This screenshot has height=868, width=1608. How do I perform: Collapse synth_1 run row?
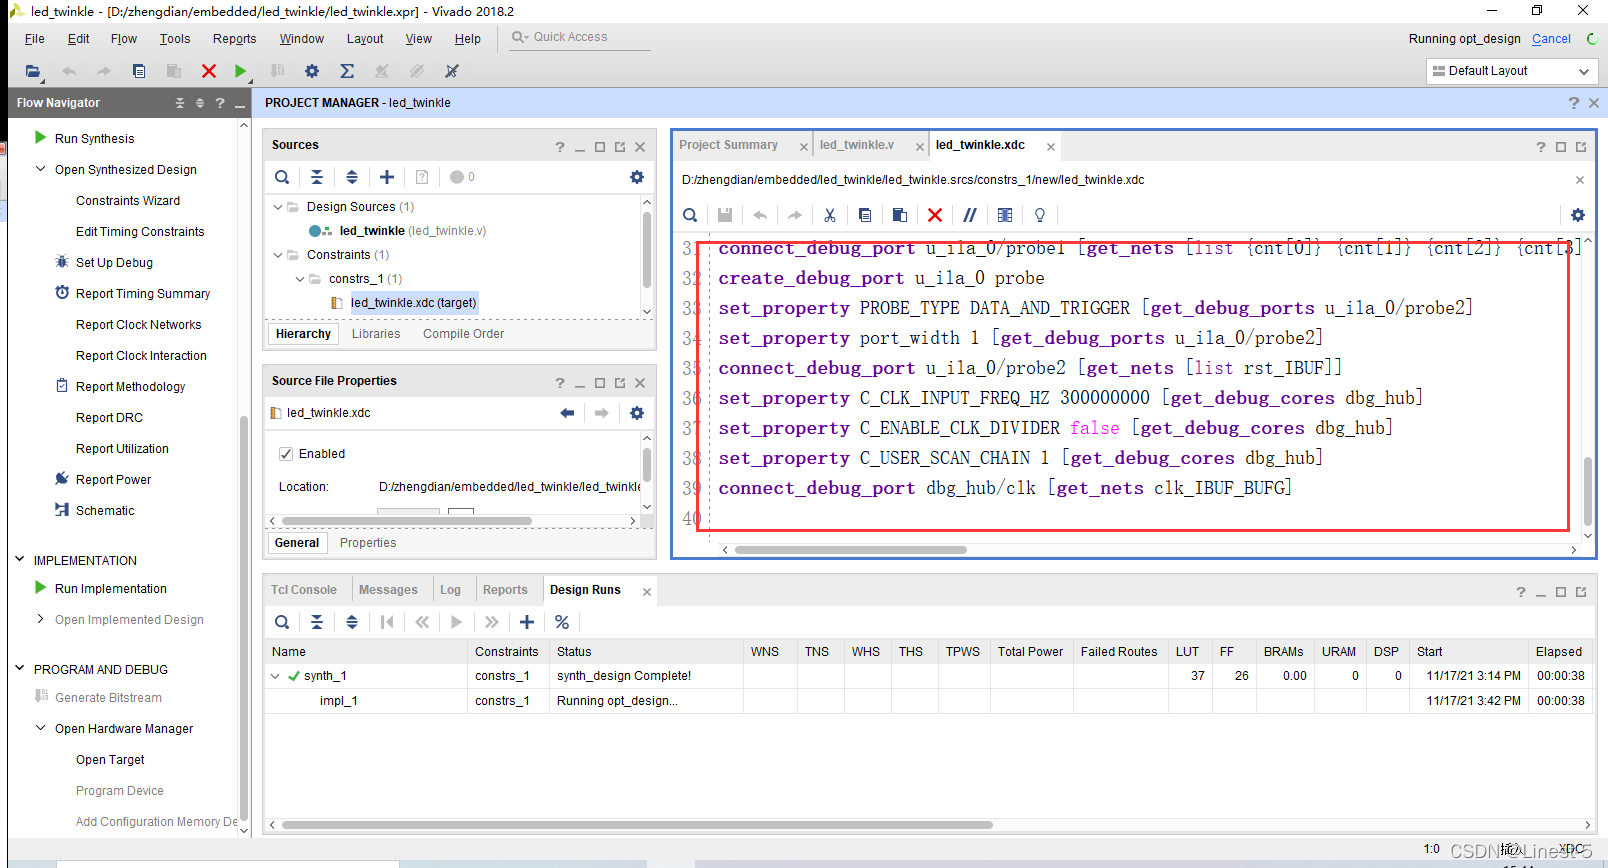point(276,676)
